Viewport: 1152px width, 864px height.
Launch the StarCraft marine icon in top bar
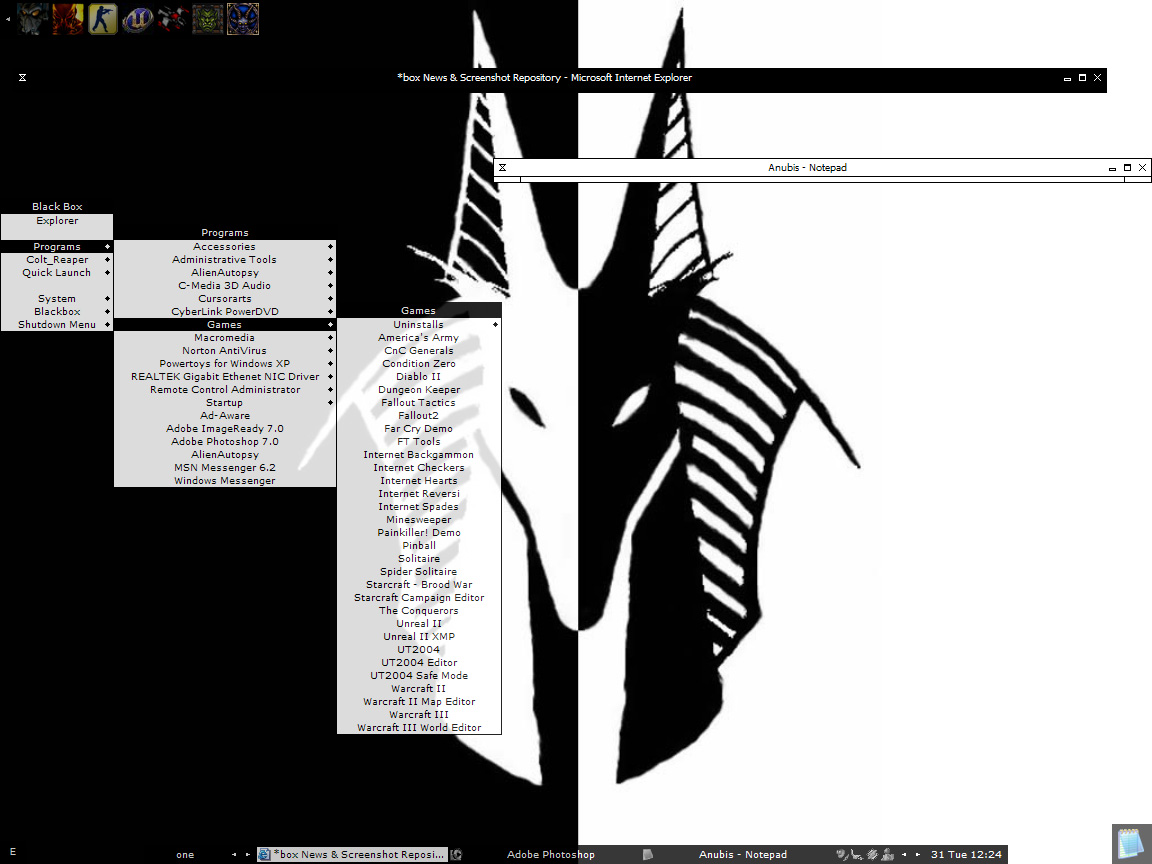tap(32, 18)
